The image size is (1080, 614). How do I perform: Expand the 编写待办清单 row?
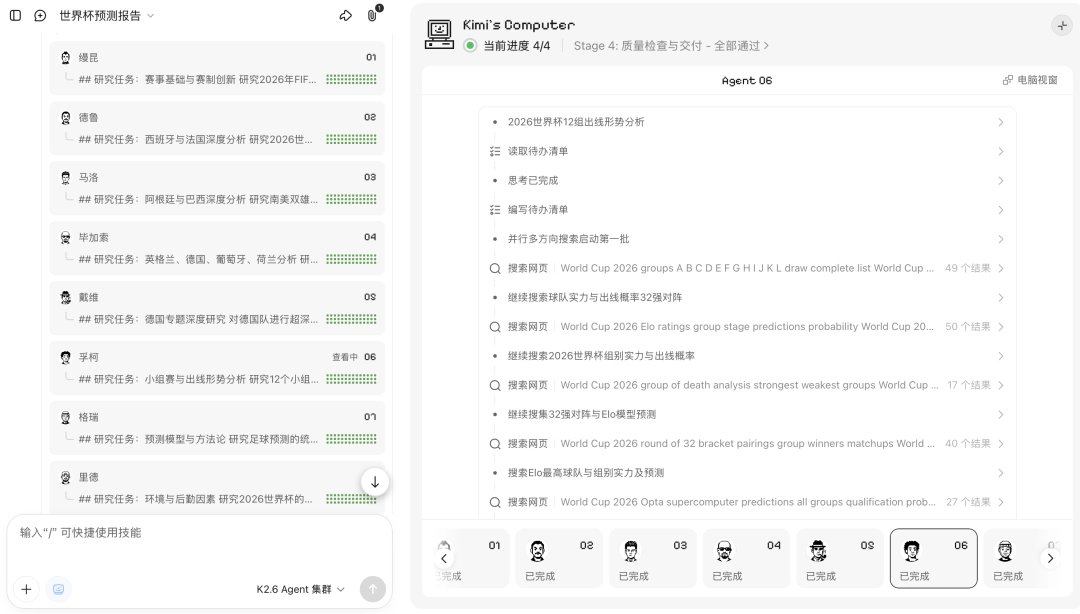click(747, 209)
